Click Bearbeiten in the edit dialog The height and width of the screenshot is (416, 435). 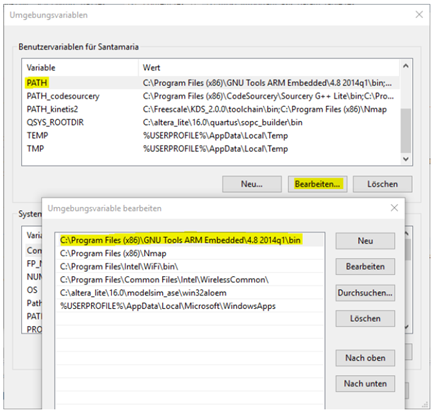365,267
